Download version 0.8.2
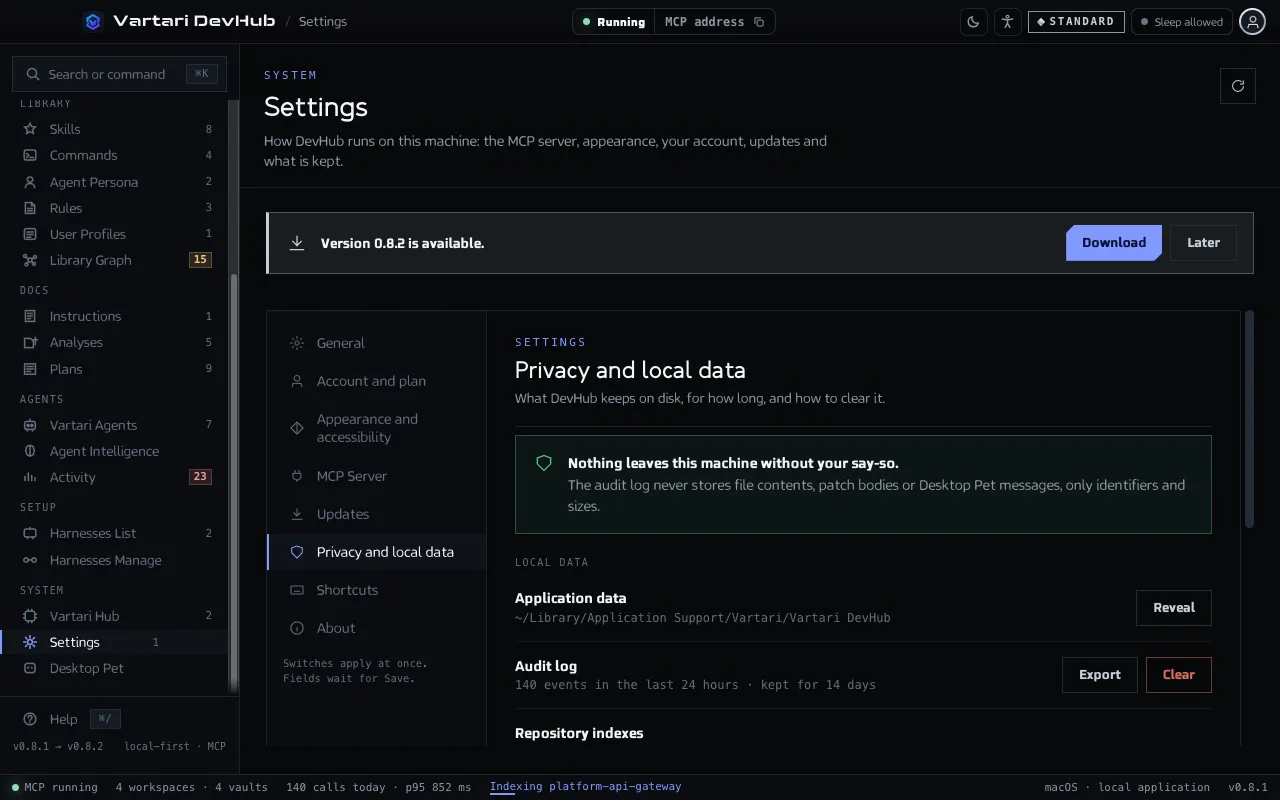 click(1114, 243)
